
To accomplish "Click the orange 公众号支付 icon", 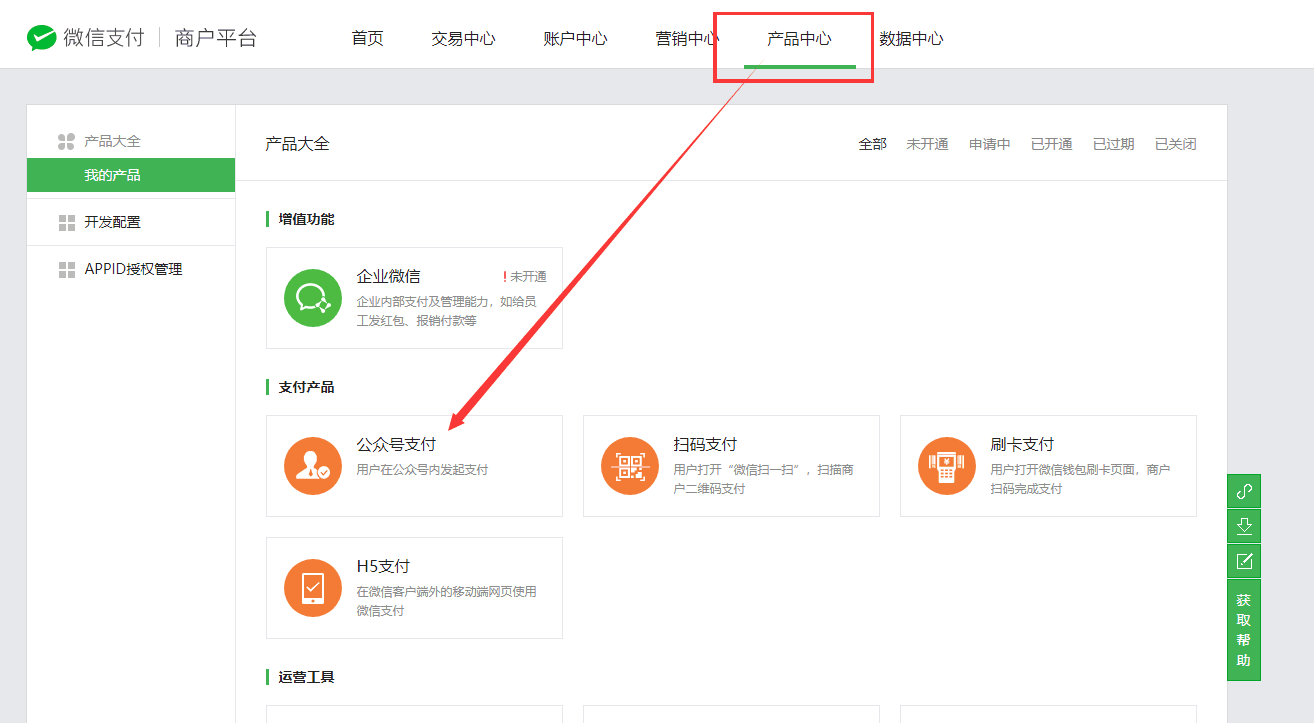I will (x=313, y=466).
